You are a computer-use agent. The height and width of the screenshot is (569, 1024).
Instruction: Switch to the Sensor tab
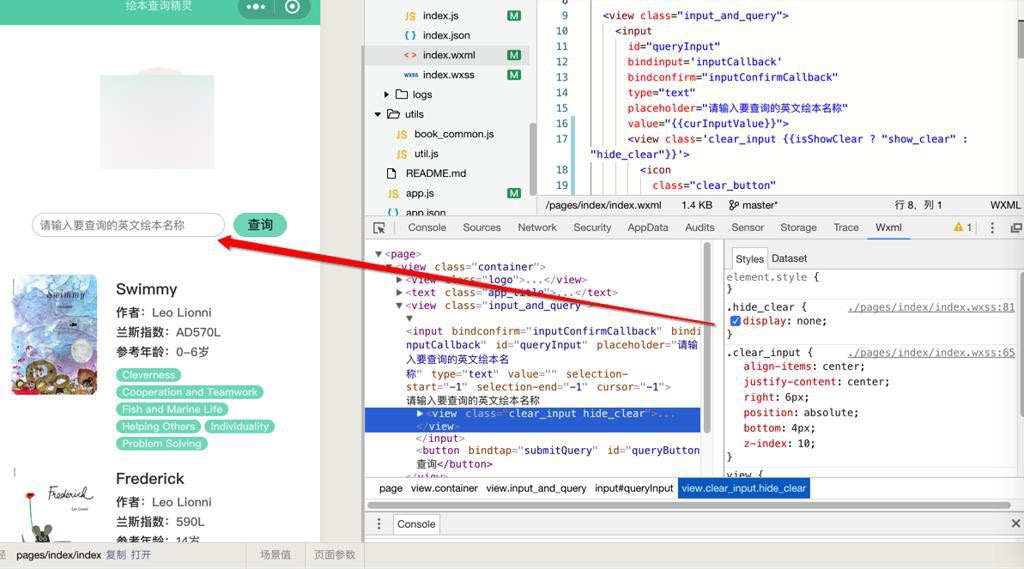[x=748, y=227]
